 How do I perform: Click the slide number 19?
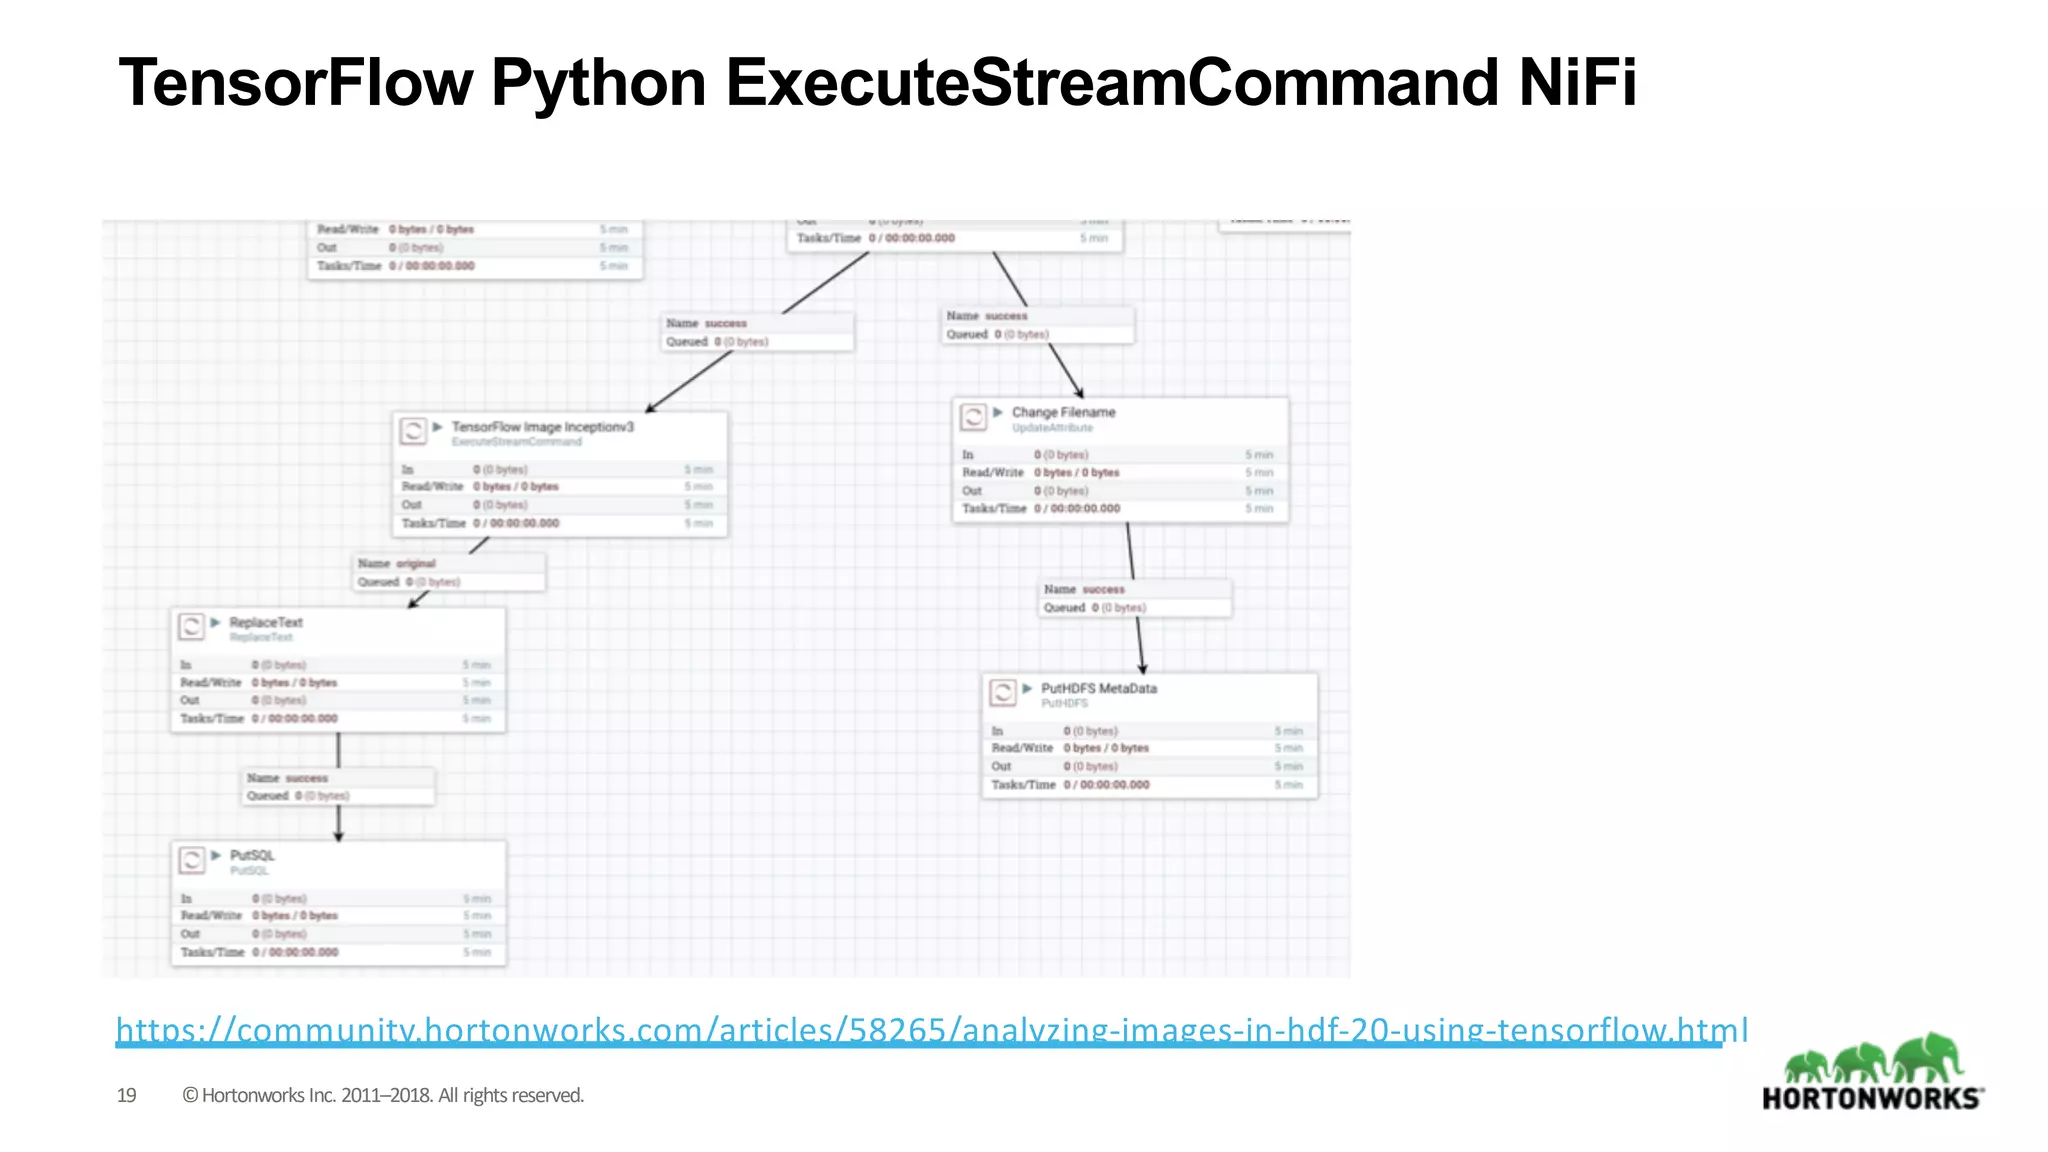126,1095
